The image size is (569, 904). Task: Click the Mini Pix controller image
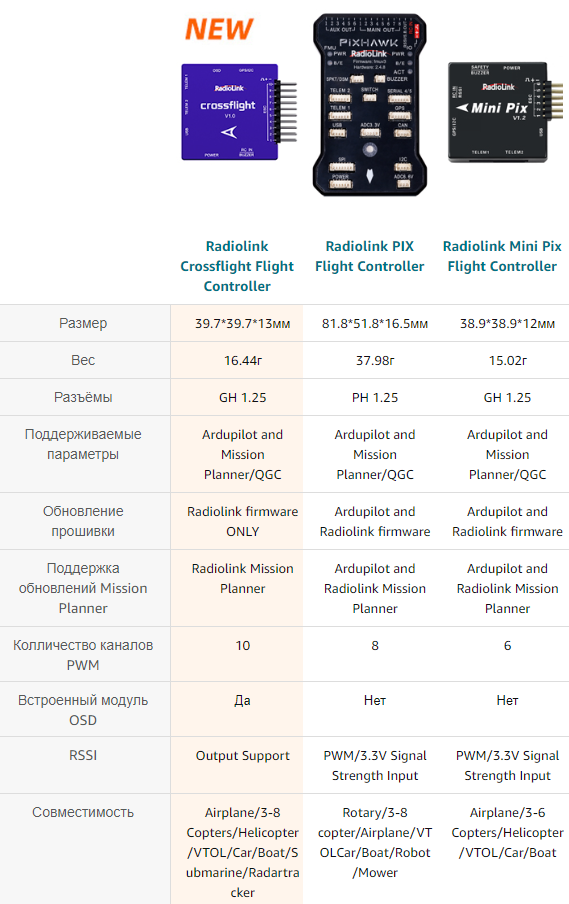[x=505, y=112]
